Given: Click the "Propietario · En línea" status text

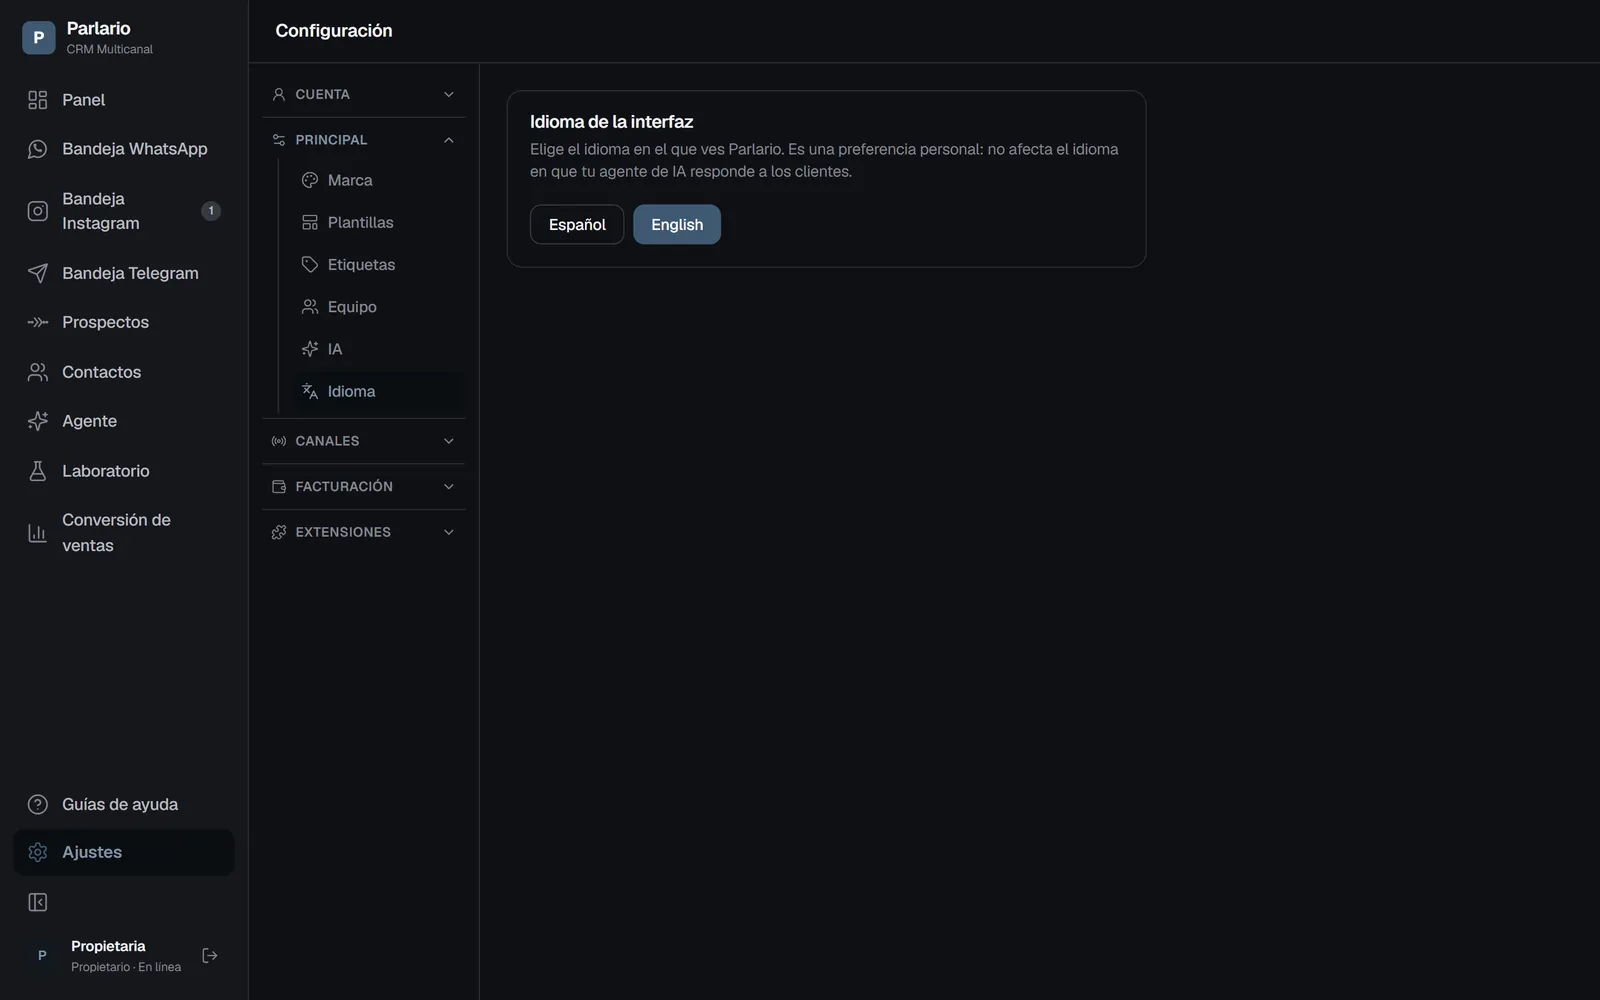Looking at the screenshot, I should click(126, 967).
